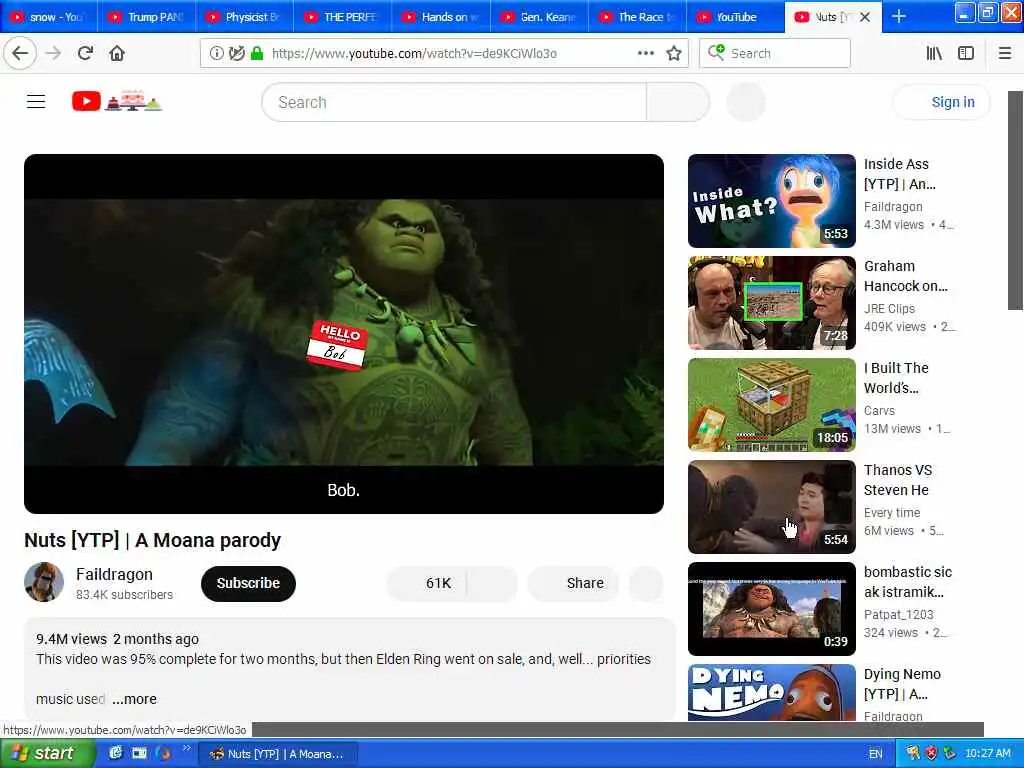Click the green secure-connection padlock
The height and width of the screenshot is (768, 1024).
(257, 54)
